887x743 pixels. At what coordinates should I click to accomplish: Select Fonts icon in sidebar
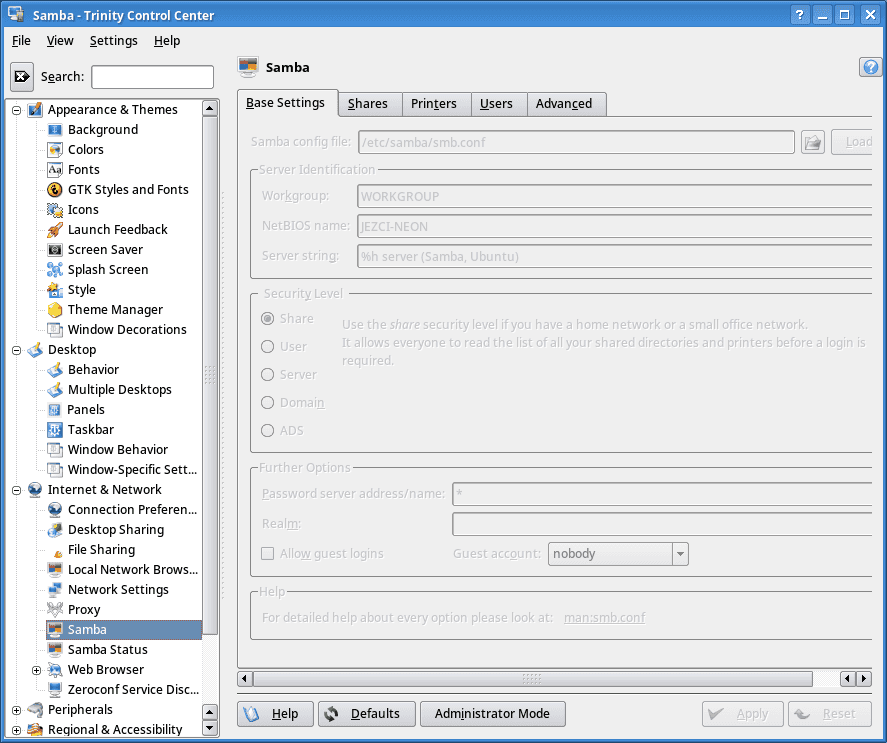(x=55, y=170)
